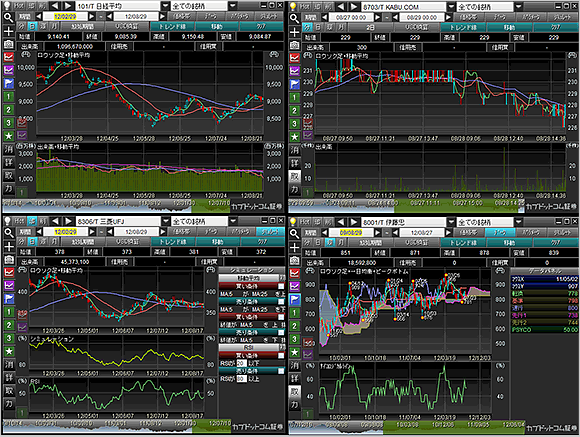Screen dimensions: 580x437
Task: Check second 買い条件 checkbox under 移動平均
Action: pos(281,317)
